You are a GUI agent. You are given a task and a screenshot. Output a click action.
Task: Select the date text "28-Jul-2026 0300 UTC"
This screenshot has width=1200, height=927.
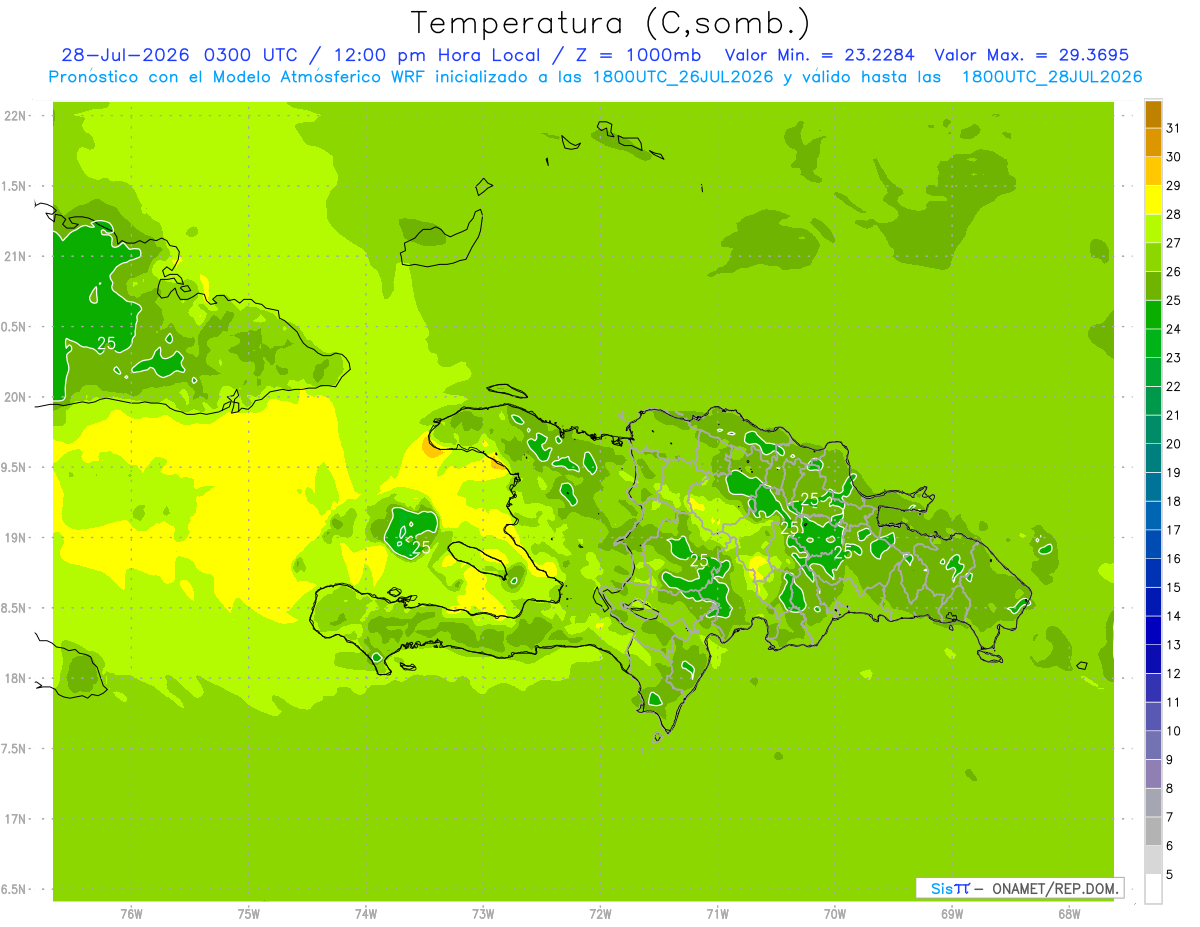point(176,55)
